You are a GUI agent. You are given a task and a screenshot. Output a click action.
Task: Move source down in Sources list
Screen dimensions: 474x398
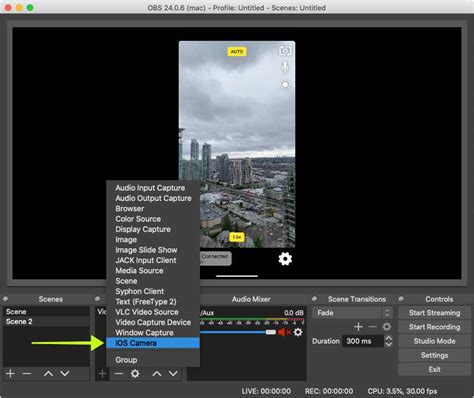point(173,374)
